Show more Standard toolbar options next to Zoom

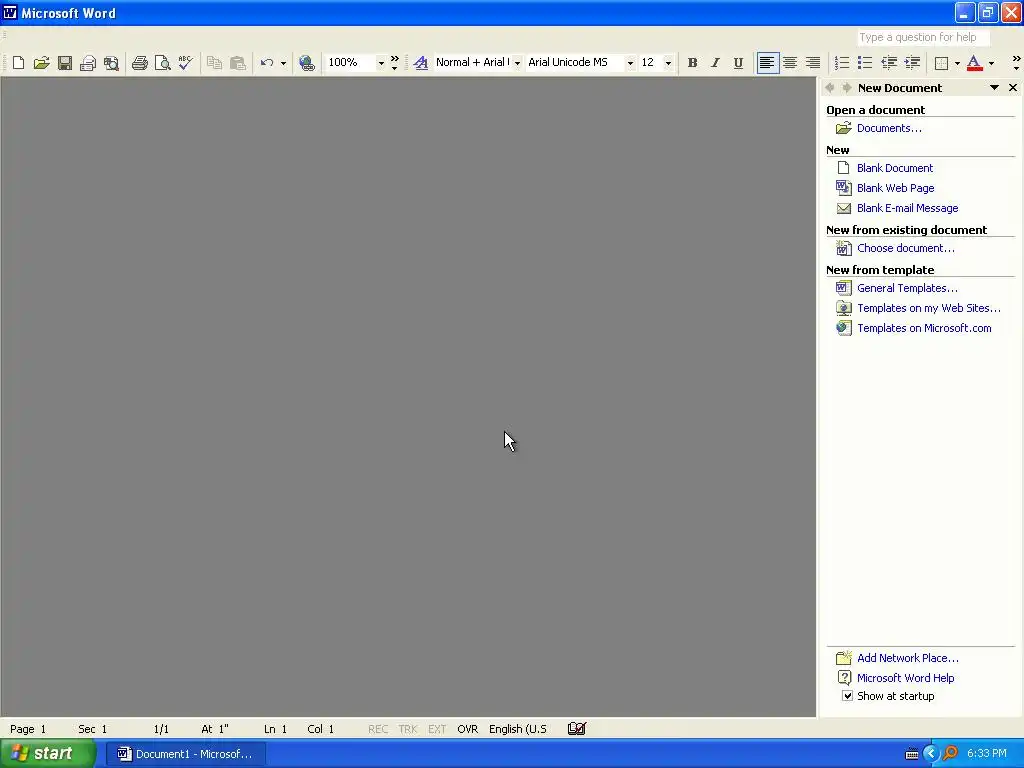coord(394,63)
